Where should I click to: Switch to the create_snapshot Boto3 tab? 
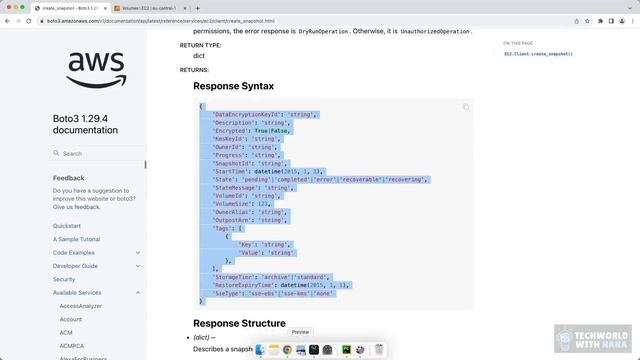[70, 8]
